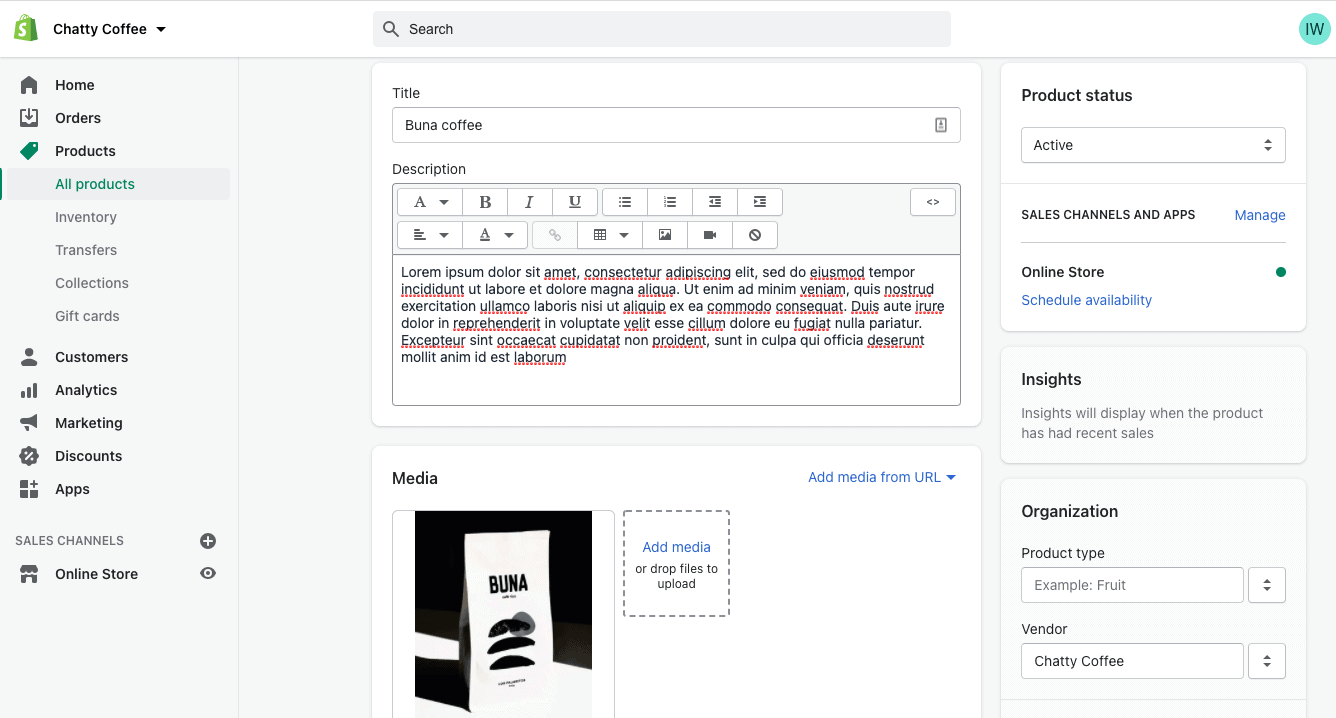Open Transfers in the sidebar
Image resolution: width=1336 pixels, height=718 pixels.
coord(86,250)
